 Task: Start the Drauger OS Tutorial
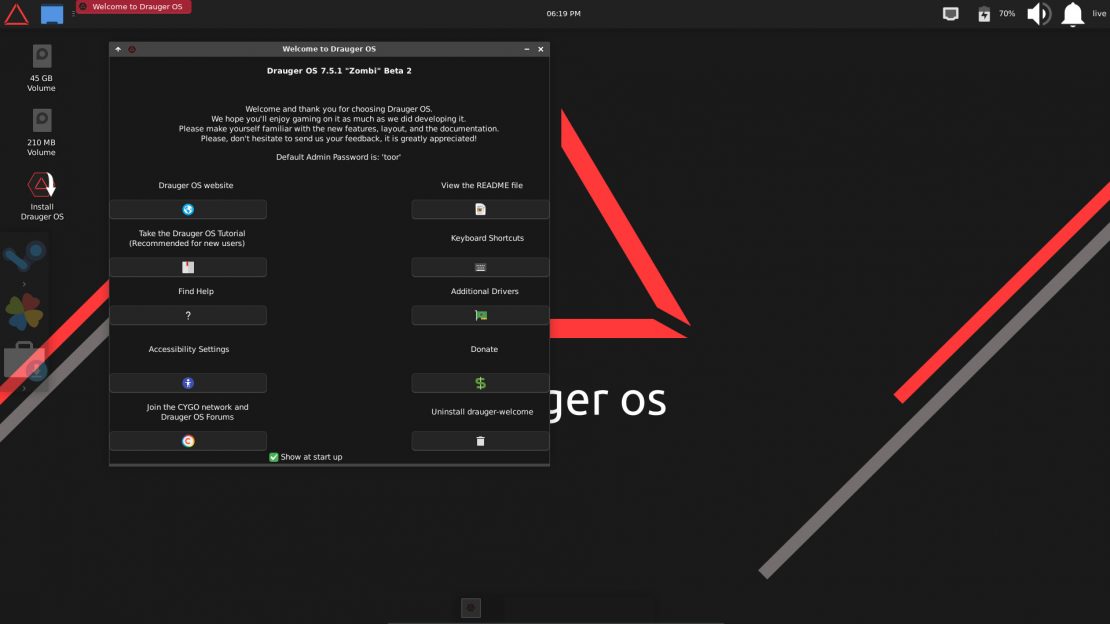[x=188, y=267]
